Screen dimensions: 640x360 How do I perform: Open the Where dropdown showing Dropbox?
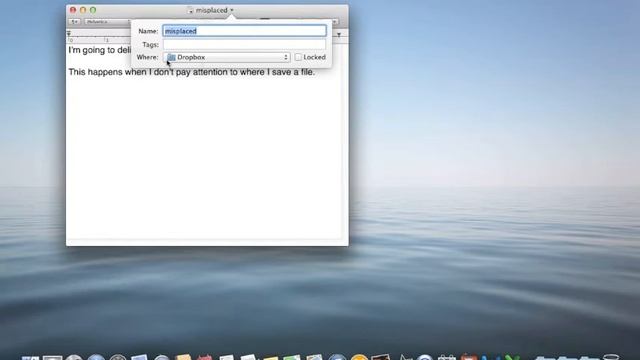227,57
